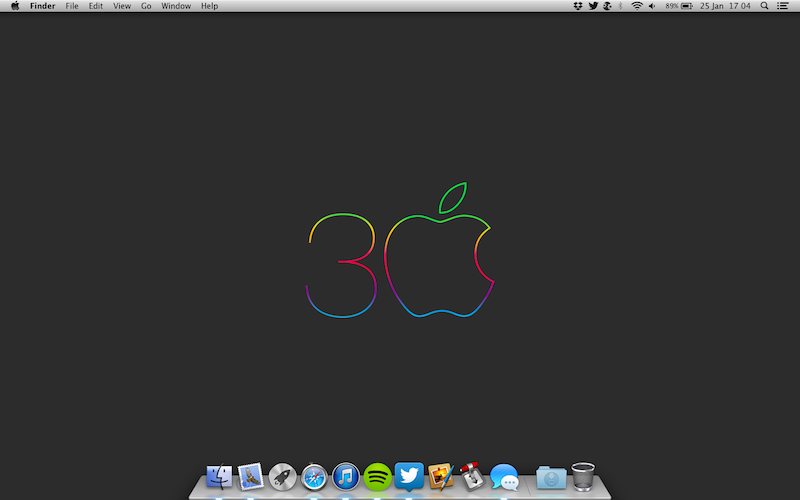
Task: Open iTunes from the Dock
Action: (346, 477)
